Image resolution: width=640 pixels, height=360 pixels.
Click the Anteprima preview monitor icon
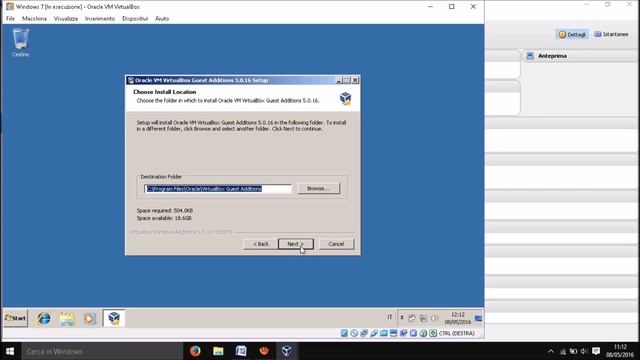tap(530, 56)
